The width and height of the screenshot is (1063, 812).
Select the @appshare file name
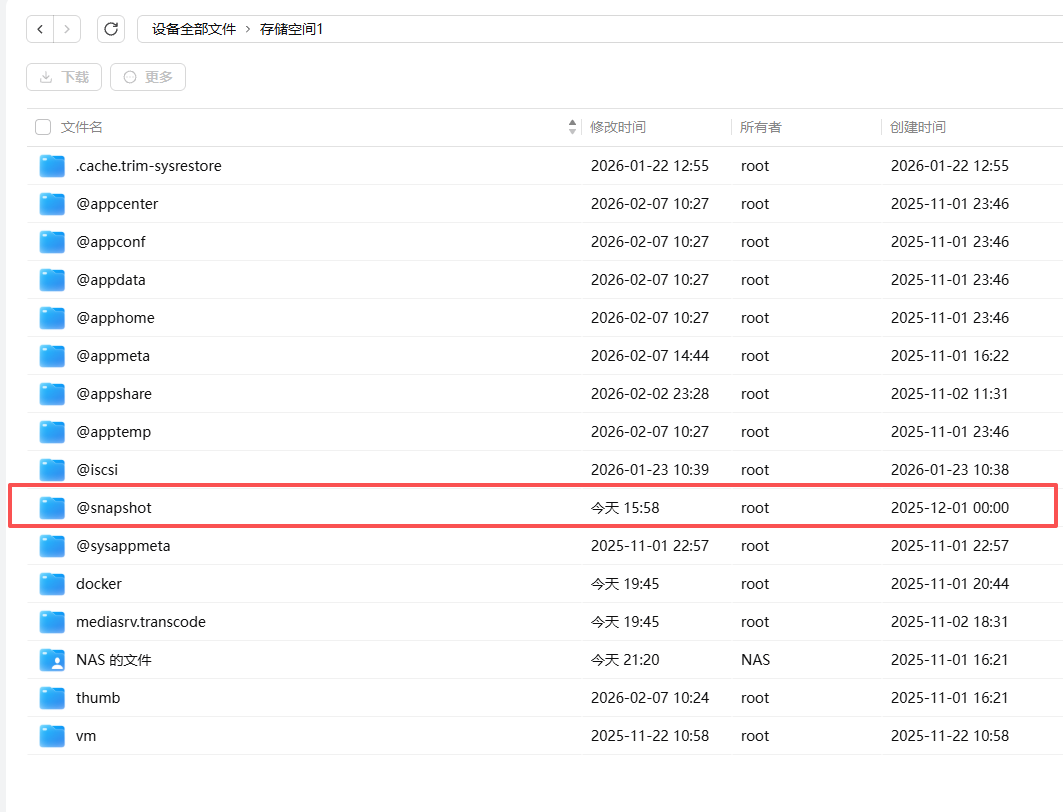pyautogui.click(x=114, y=394)
